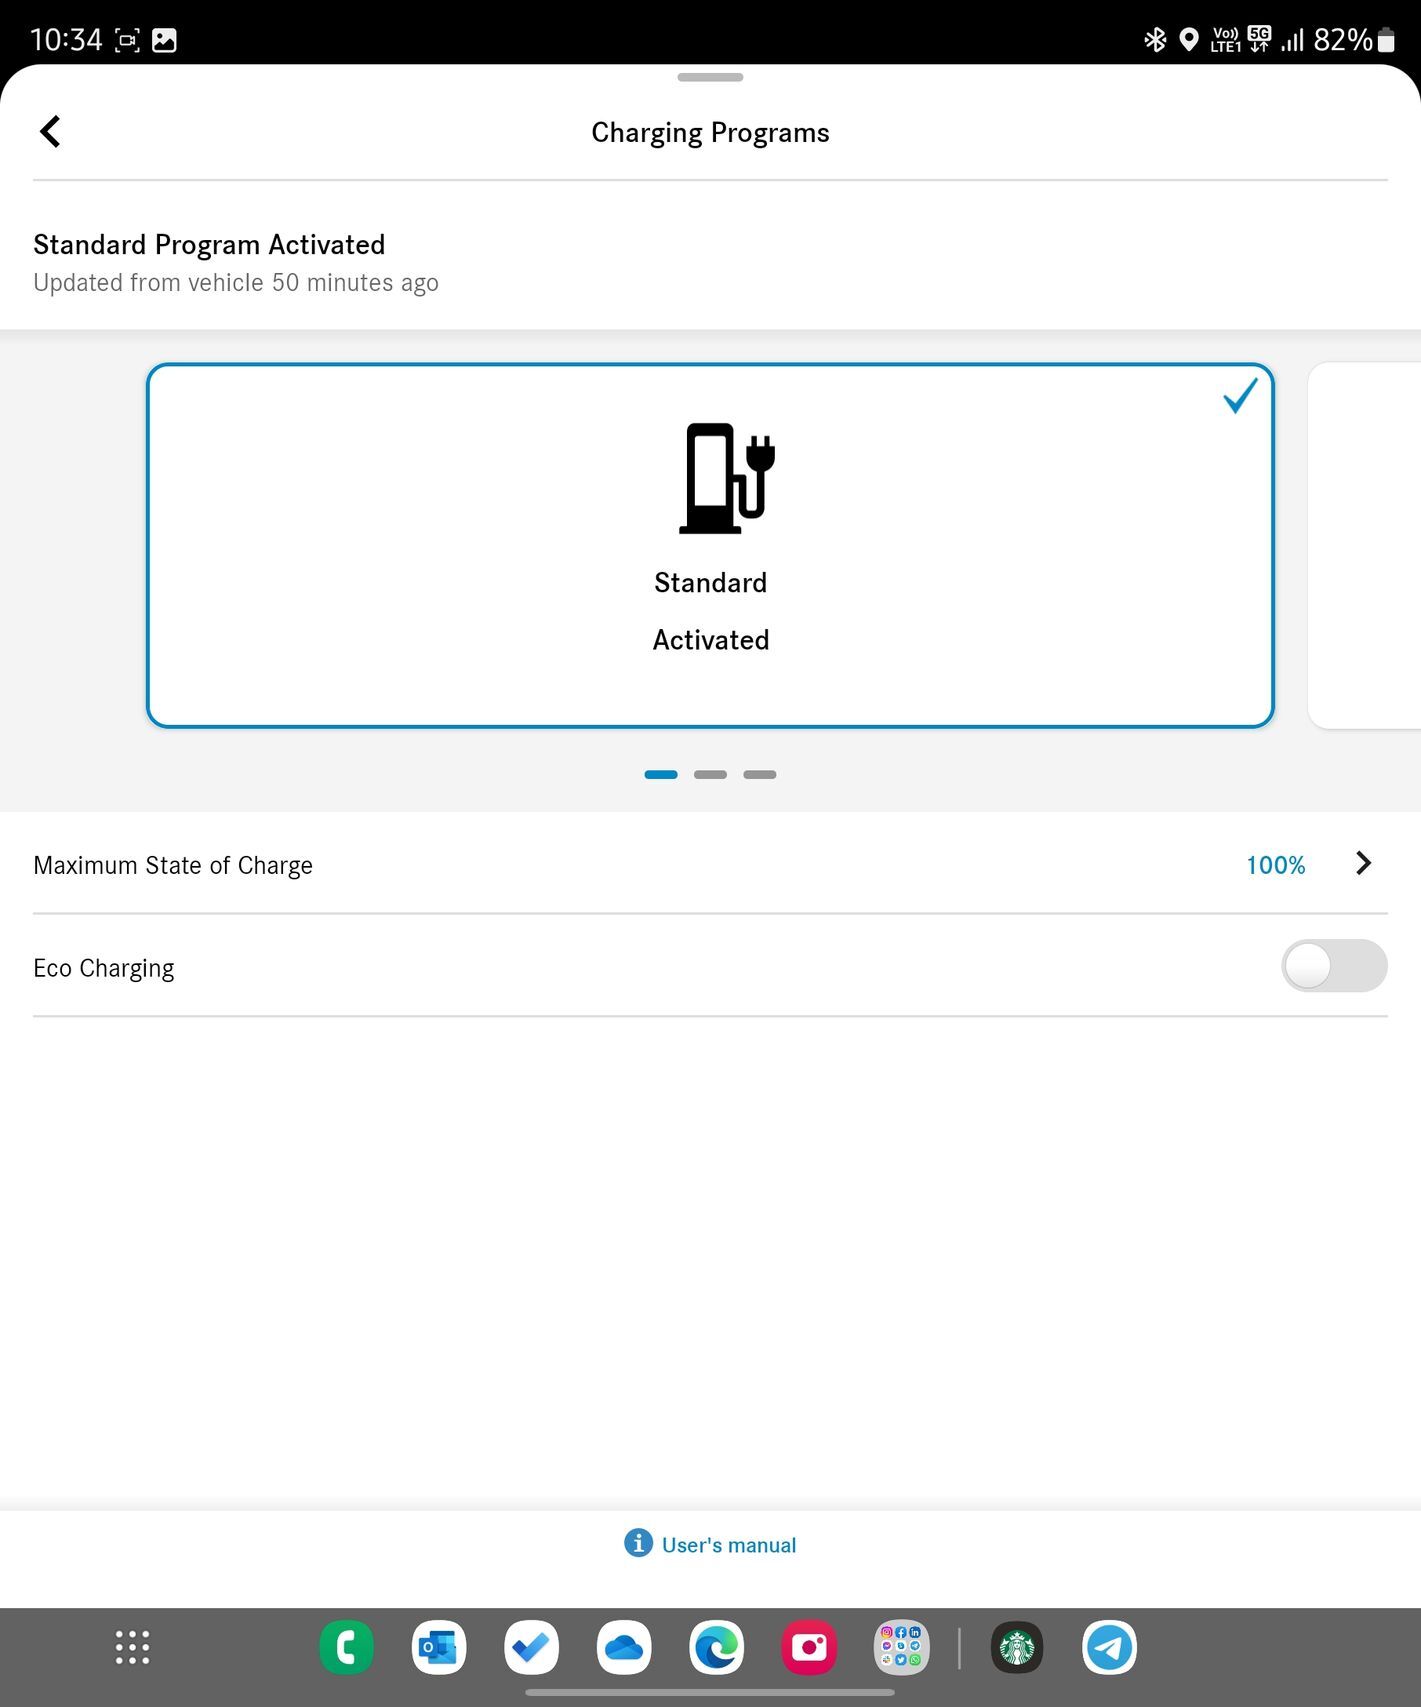Tap the back arrow icon
Image resolution: width=1421 pixels, height=1707 pixels.
point(50,132)
